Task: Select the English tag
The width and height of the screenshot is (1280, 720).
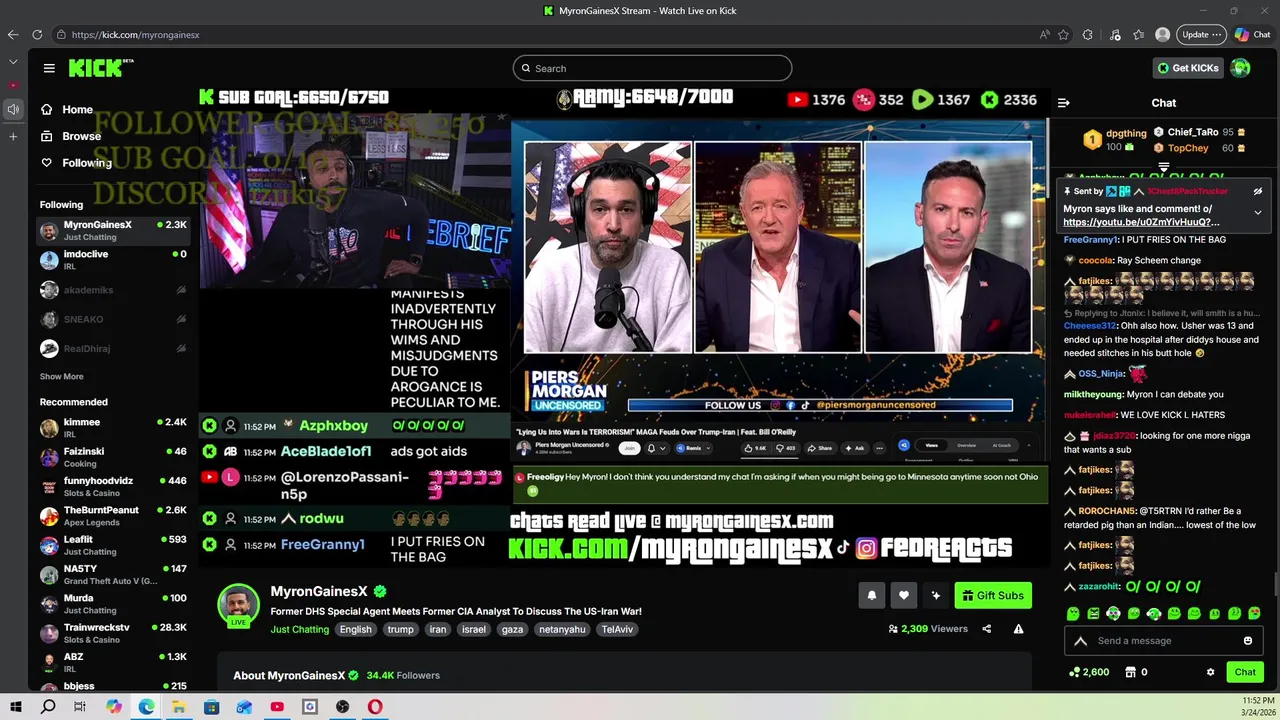Action: [355, 629]
